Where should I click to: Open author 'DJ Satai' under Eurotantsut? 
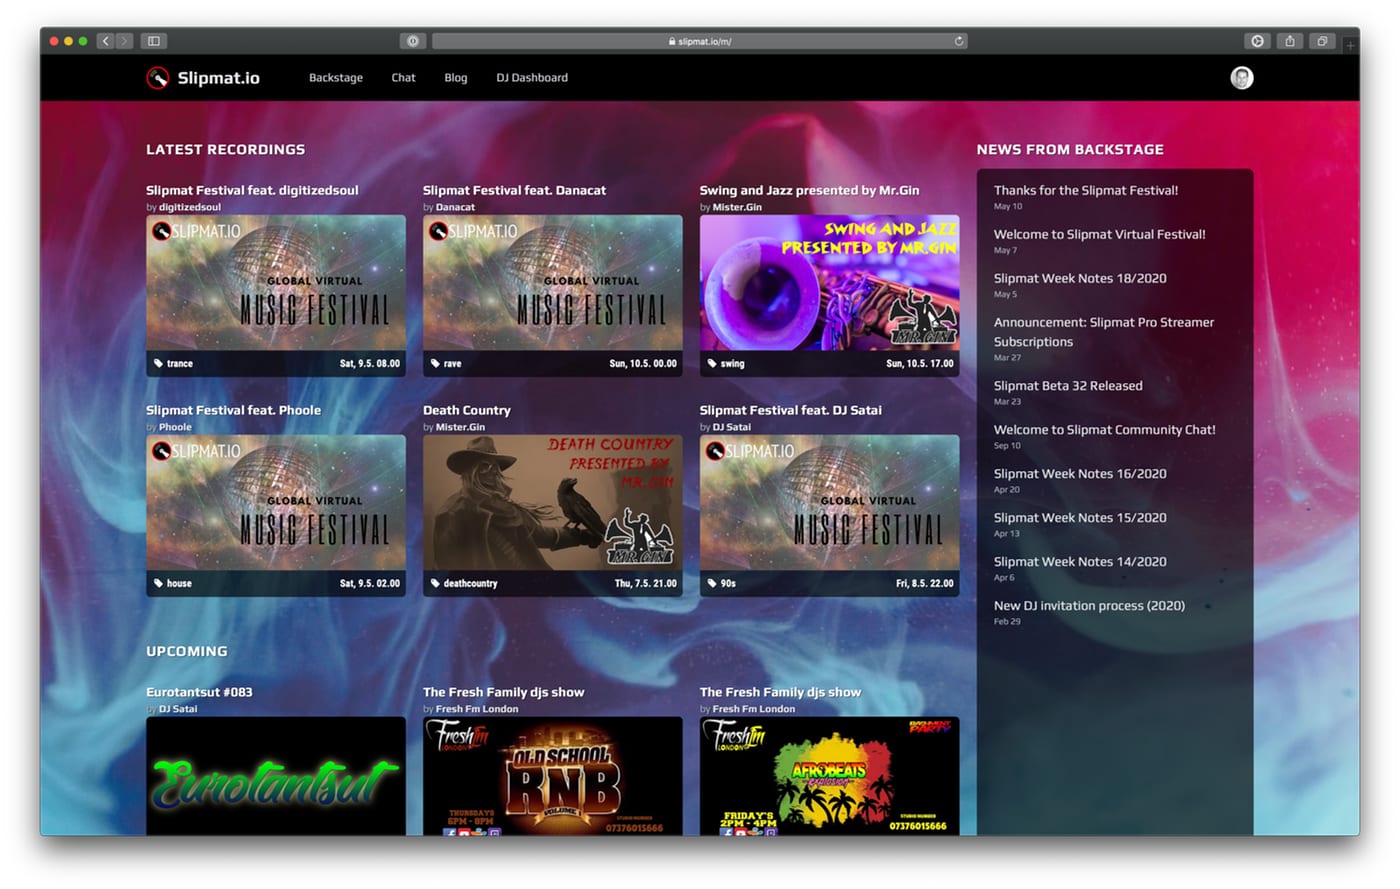[x=178, y=709]
